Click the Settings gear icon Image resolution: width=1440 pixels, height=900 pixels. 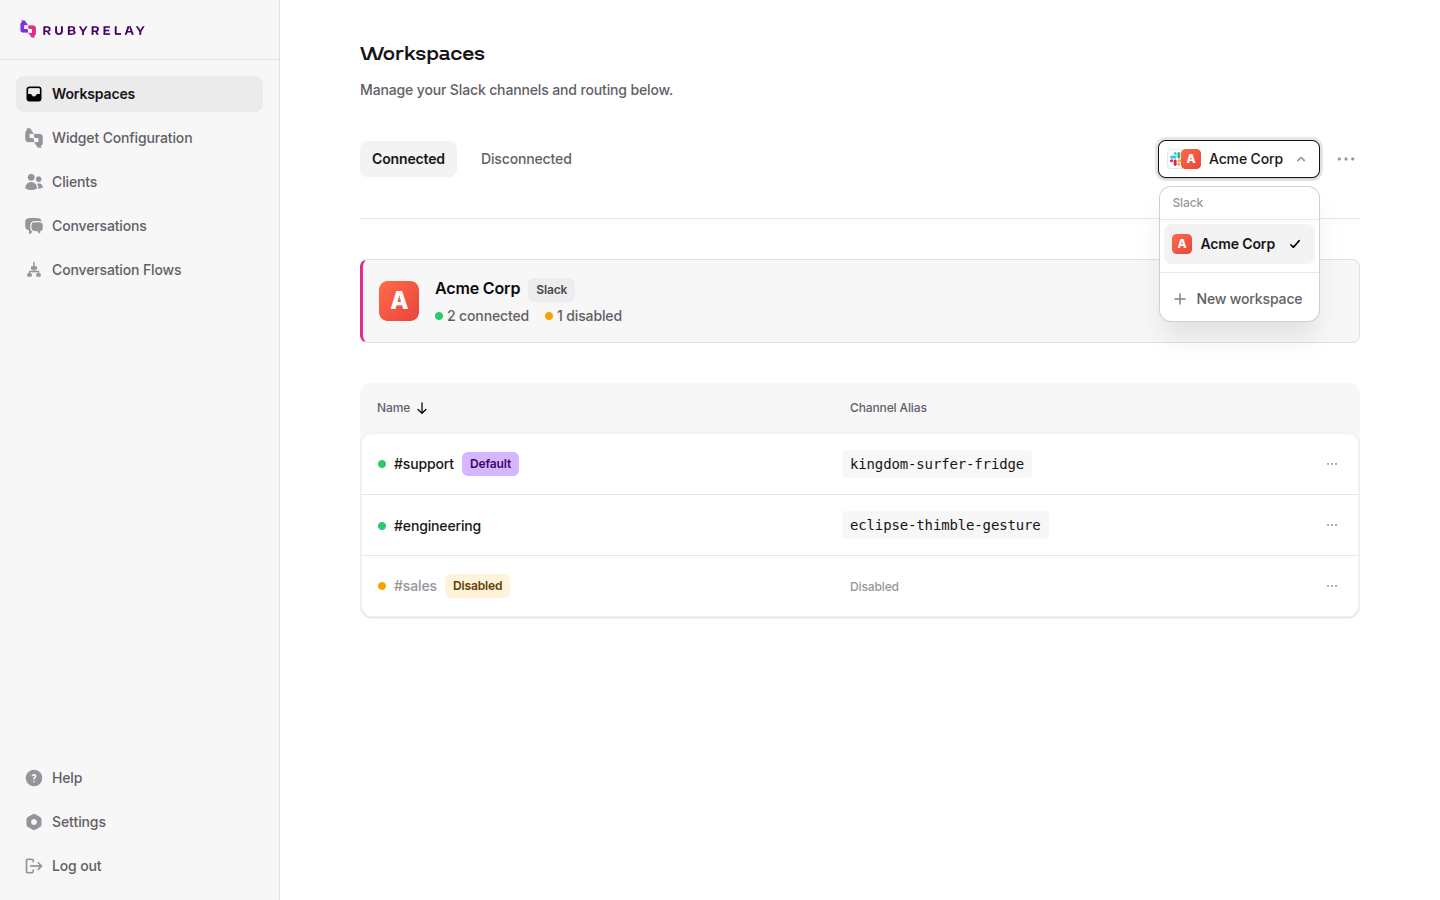tap(34, 822)
